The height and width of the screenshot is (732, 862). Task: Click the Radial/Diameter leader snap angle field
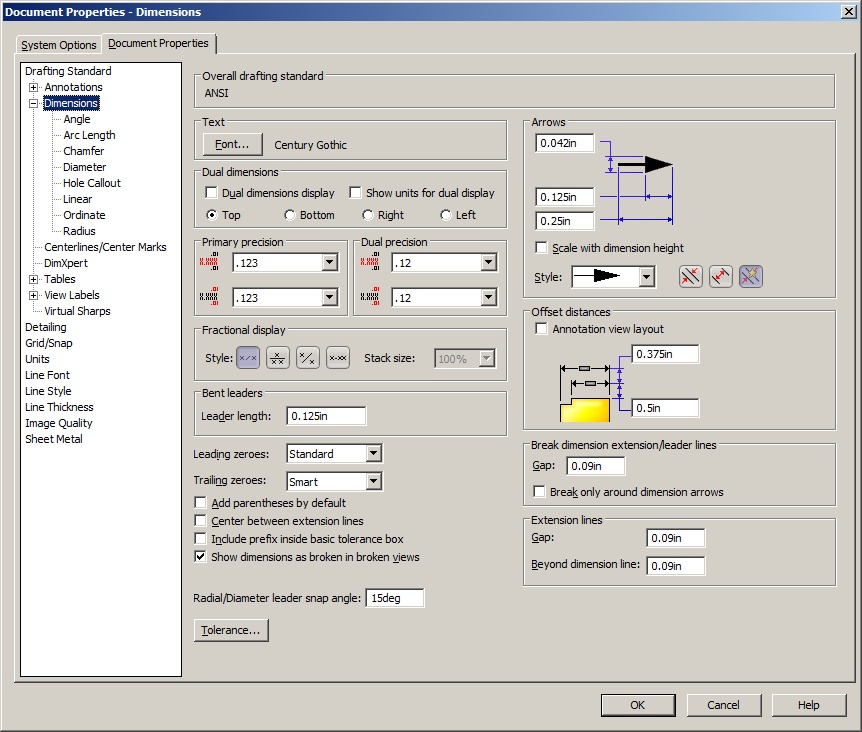pos(395,598)
